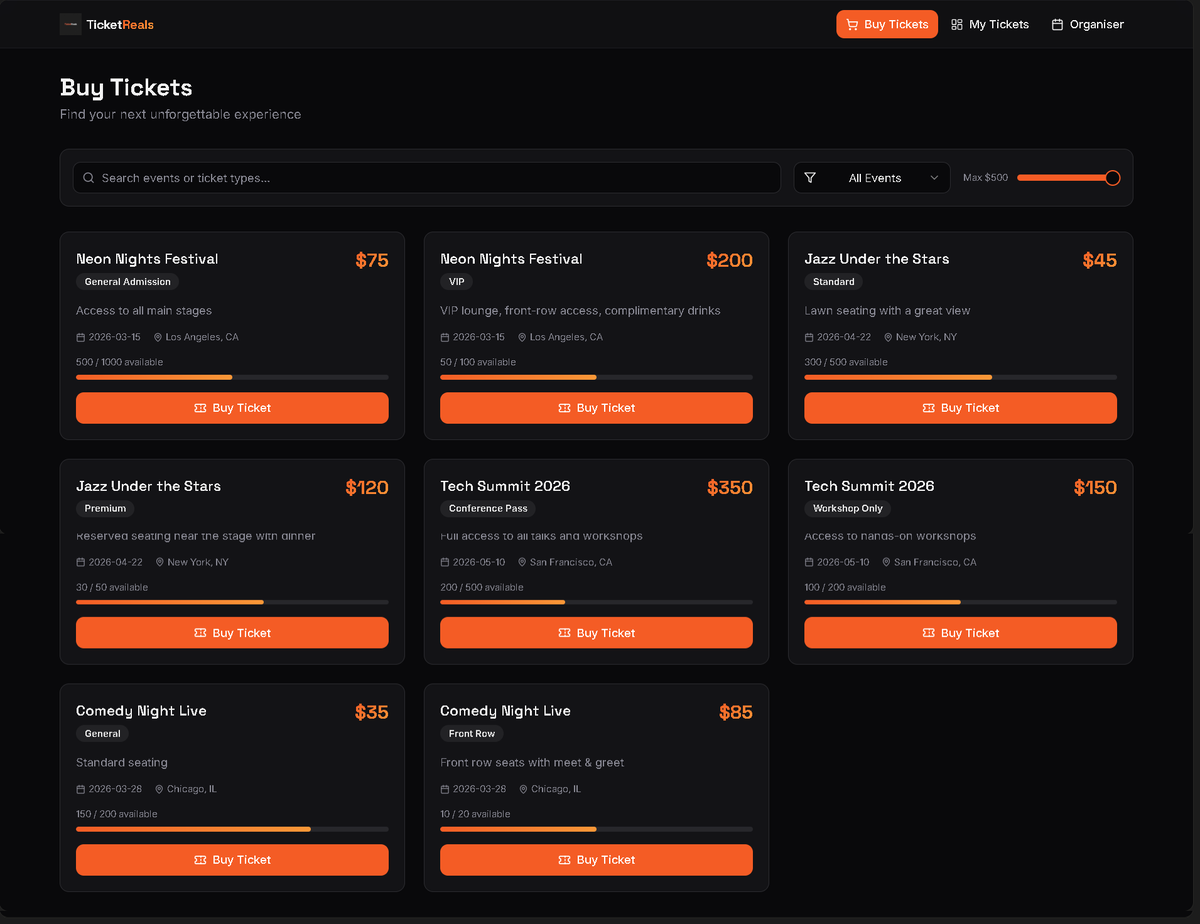This screenshot has height=924, width=1200.
Task: Click "San Francisco, CA" on Workshop Only card
Action: pyautogui.click(x=935, y=562)
